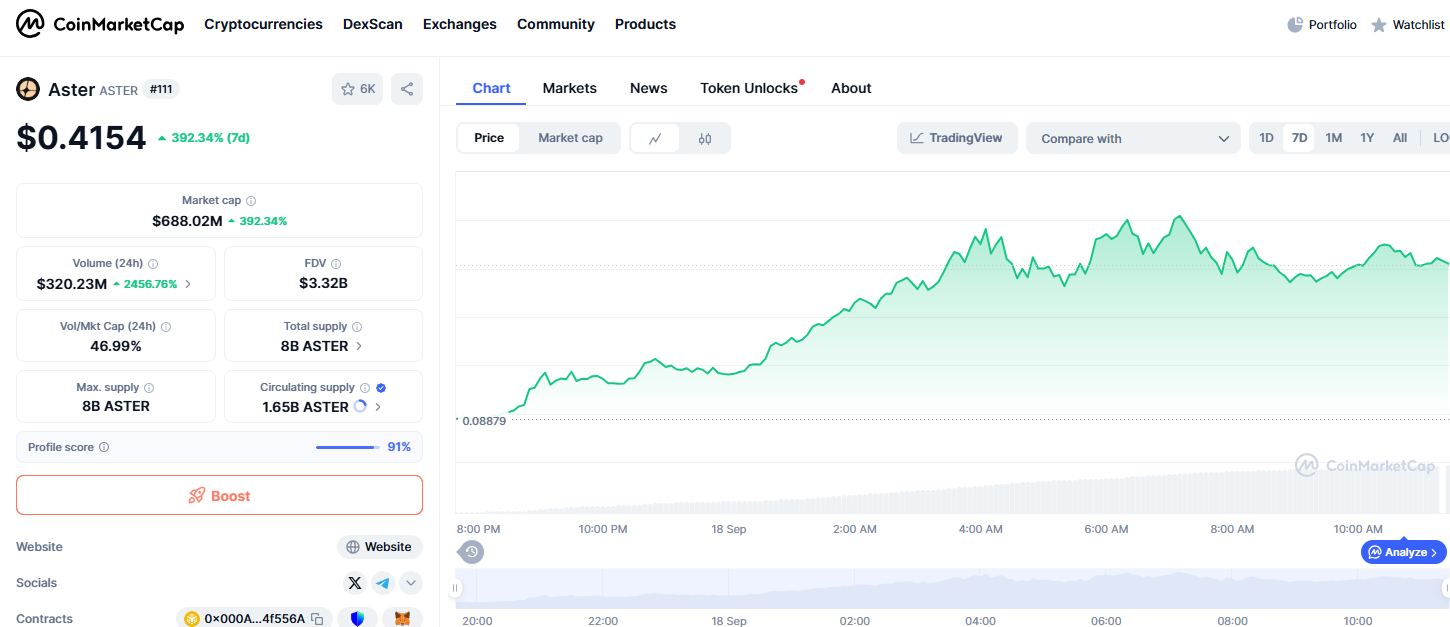Click the $688.02M market cap value
The width and height of the screenshot is (1450, 627).
187,221
